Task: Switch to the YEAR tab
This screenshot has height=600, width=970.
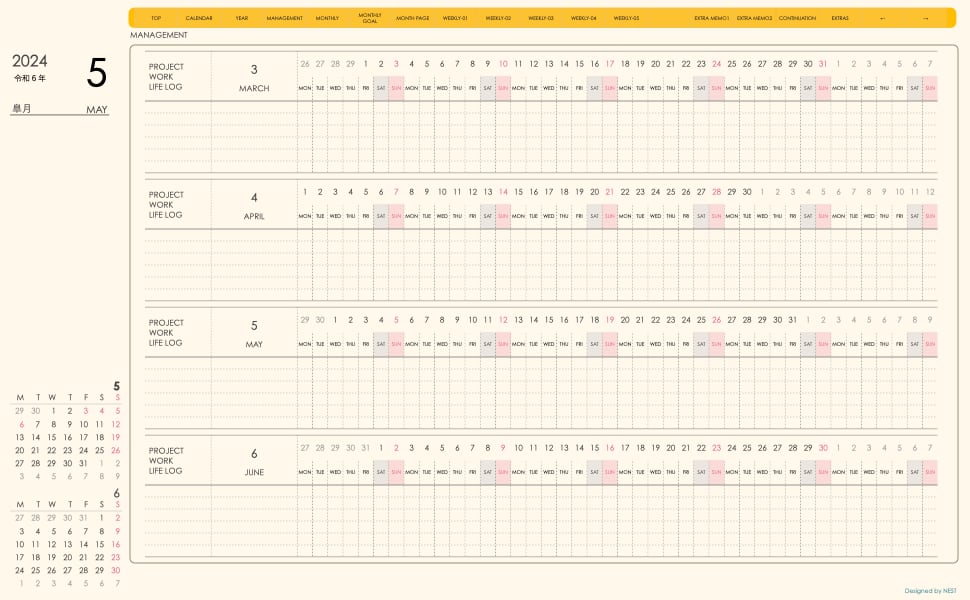Action: 241,18
